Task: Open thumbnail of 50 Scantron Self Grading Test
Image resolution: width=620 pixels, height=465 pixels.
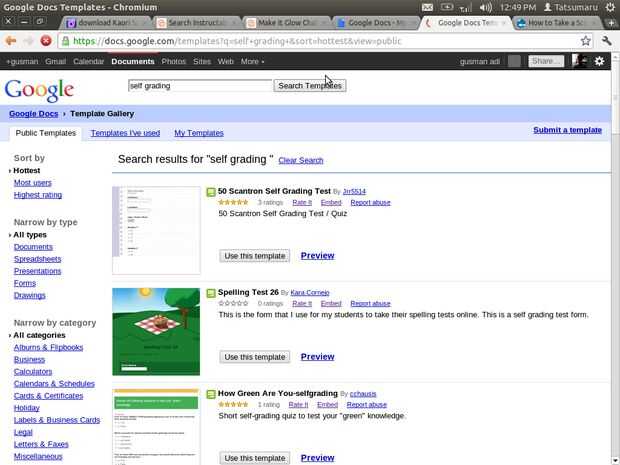Action: point(156,231)
